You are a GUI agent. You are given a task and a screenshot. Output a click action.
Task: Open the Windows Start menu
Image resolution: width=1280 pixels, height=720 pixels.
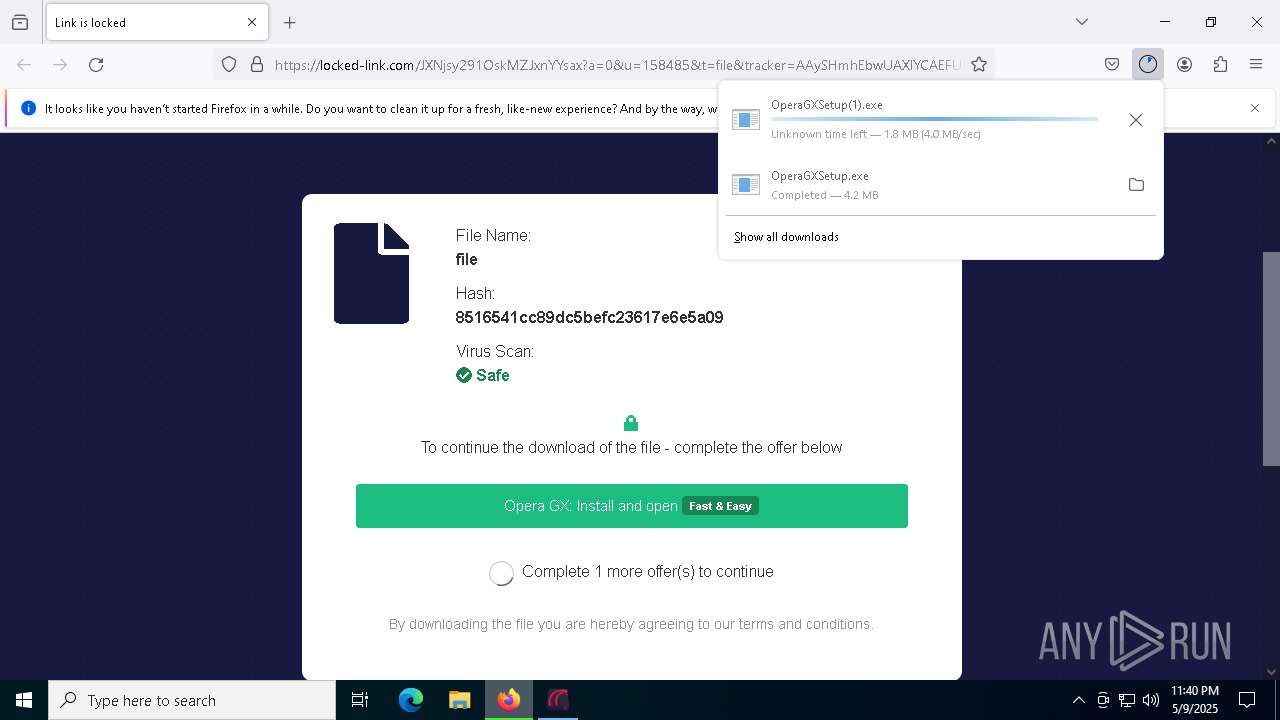pos(24,700)
